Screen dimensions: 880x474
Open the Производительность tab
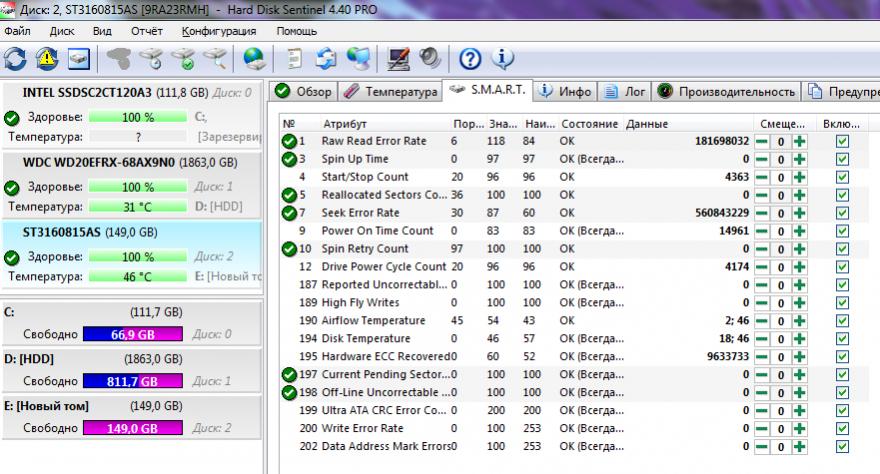click(727, 92)
